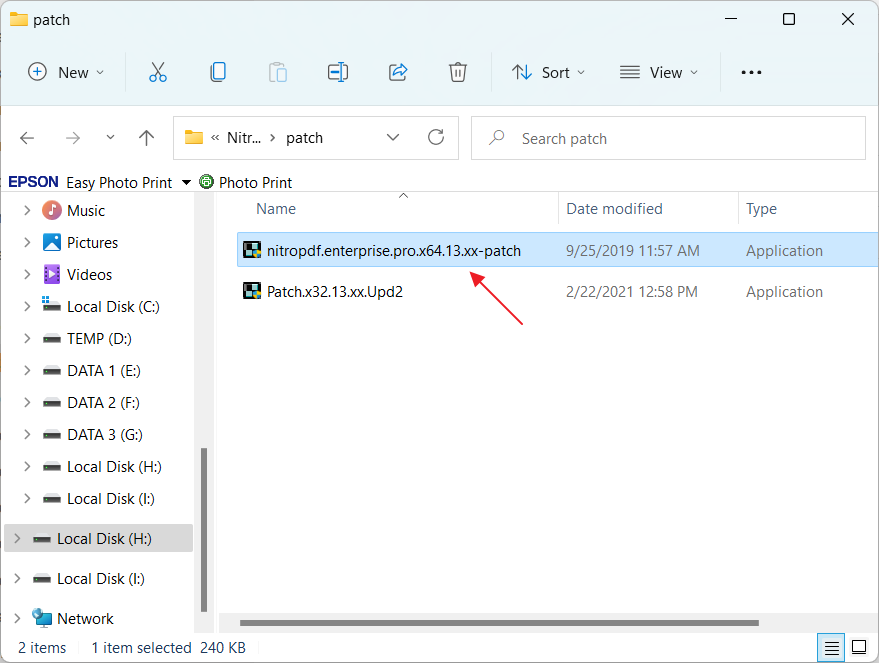This screenshot has height=663, width=879.
Task: Sort by the Type column header
Action: point(761,209)
